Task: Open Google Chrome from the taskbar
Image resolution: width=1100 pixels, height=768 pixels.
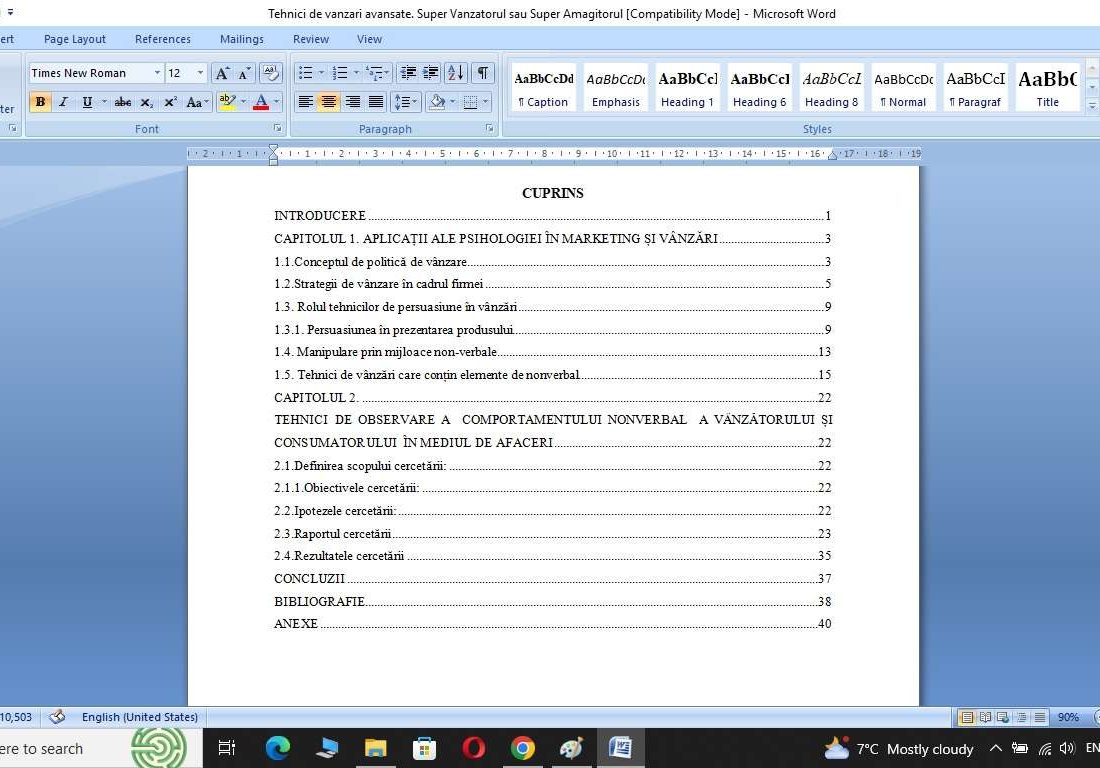Action: pos(522,748)
